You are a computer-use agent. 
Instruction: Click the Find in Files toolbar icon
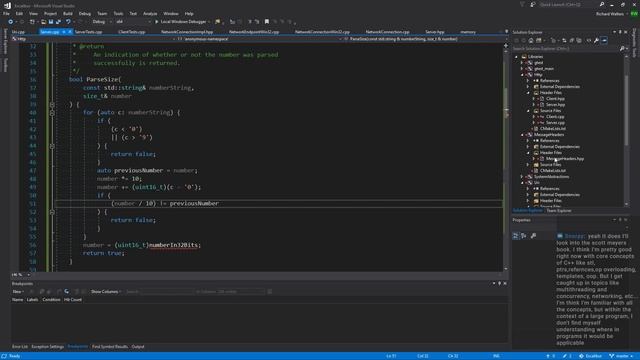[218, 22]
